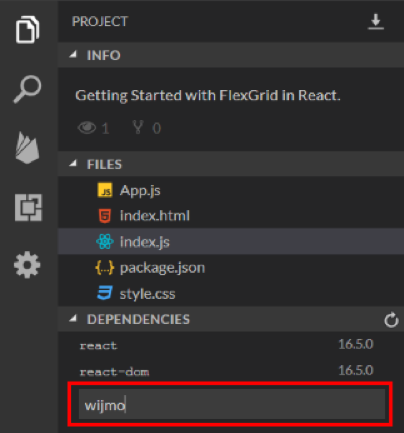Select the index.js file
The image size is (404, 433).
click(231, 241)
